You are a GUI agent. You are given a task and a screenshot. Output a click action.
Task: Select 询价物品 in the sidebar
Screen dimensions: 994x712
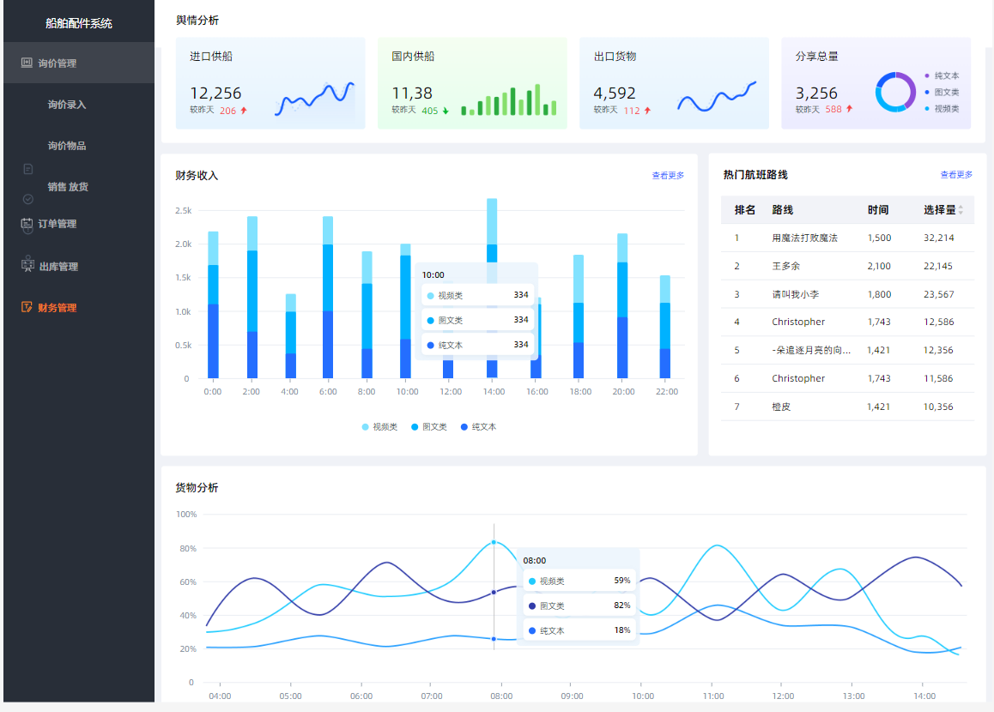tap(67, 146)
